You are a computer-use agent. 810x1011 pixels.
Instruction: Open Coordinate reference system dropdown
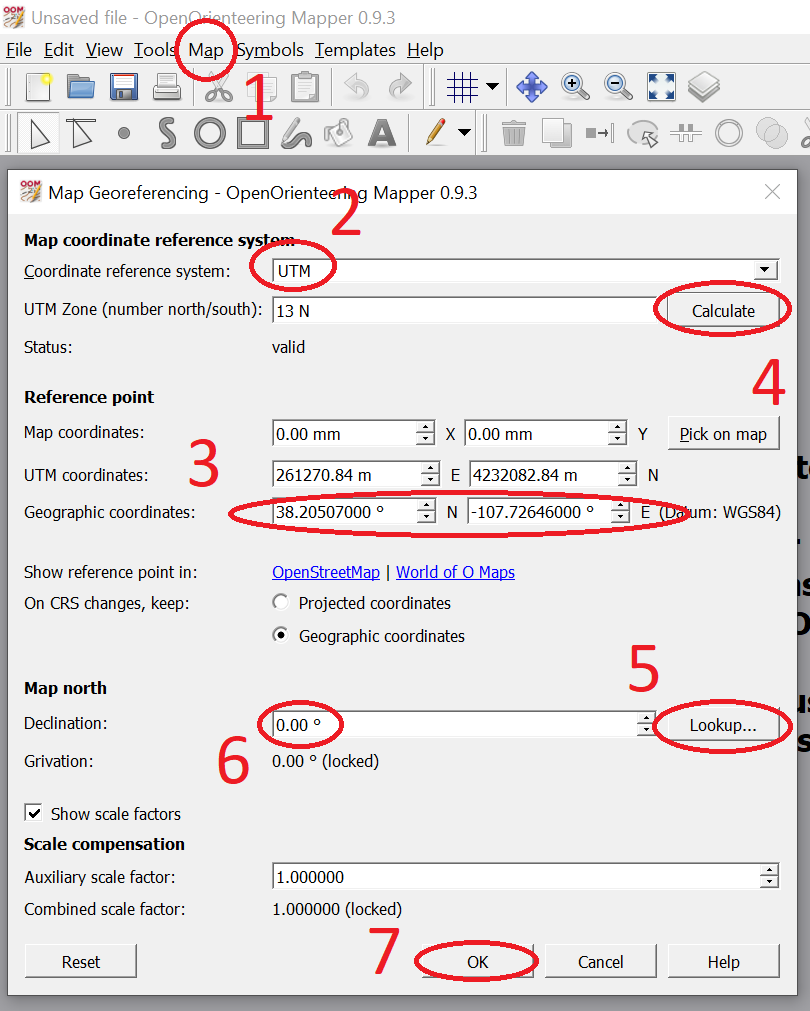pos(765,271)
